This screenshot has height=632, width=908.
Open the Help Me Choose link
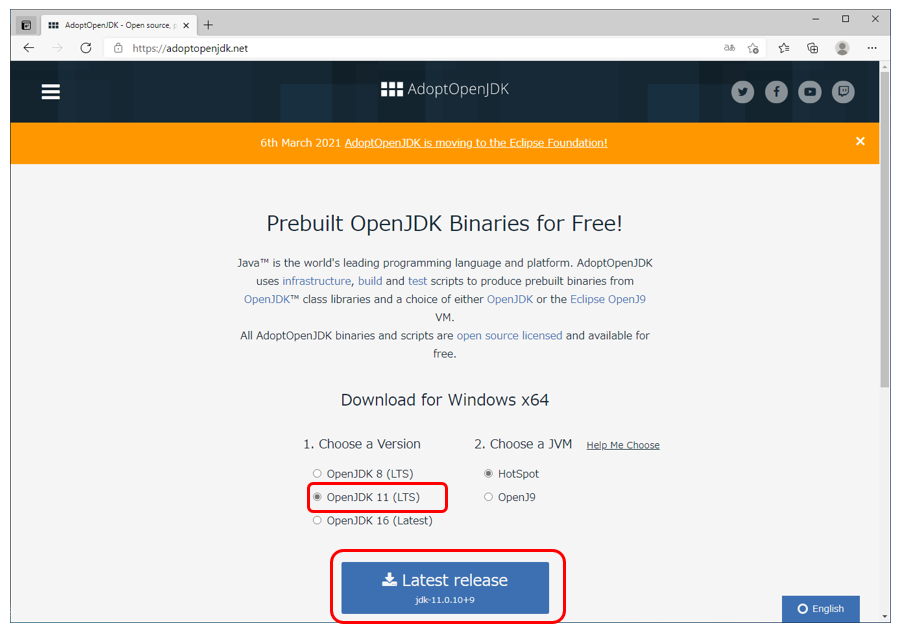(x=623, y=445)
